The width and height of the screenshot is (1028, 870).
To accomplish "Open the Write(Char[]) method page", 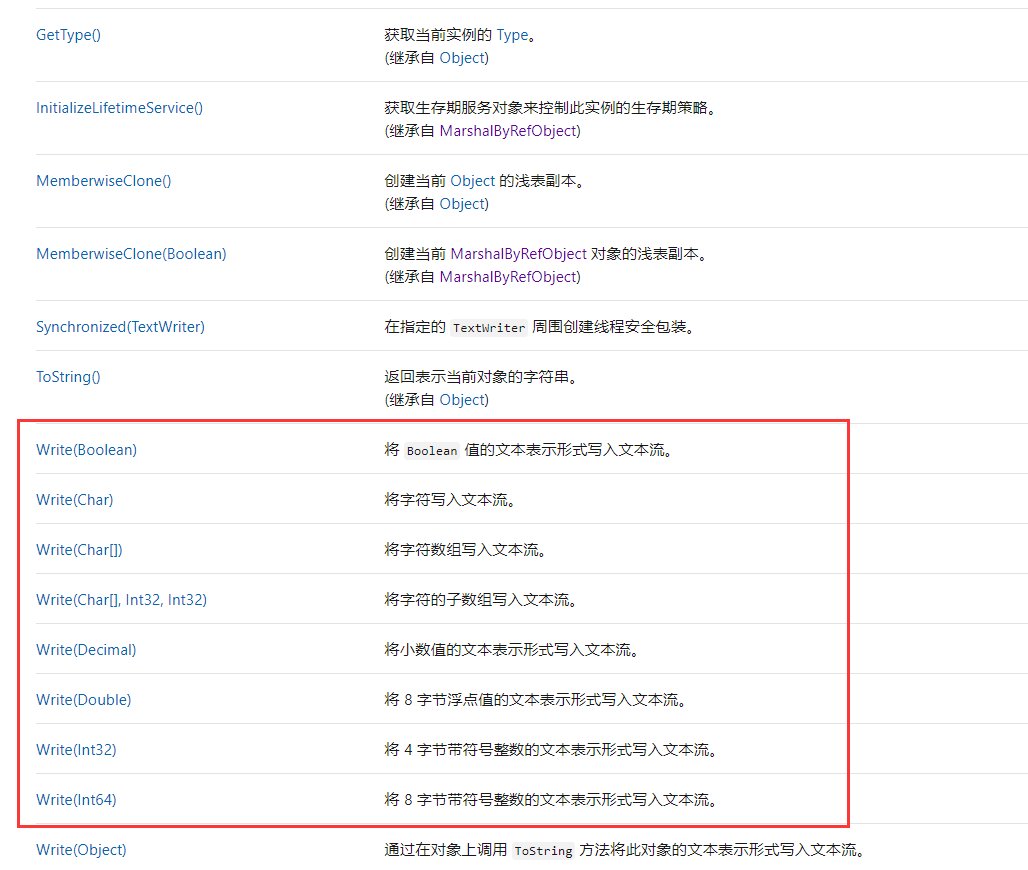I will 79,549.
